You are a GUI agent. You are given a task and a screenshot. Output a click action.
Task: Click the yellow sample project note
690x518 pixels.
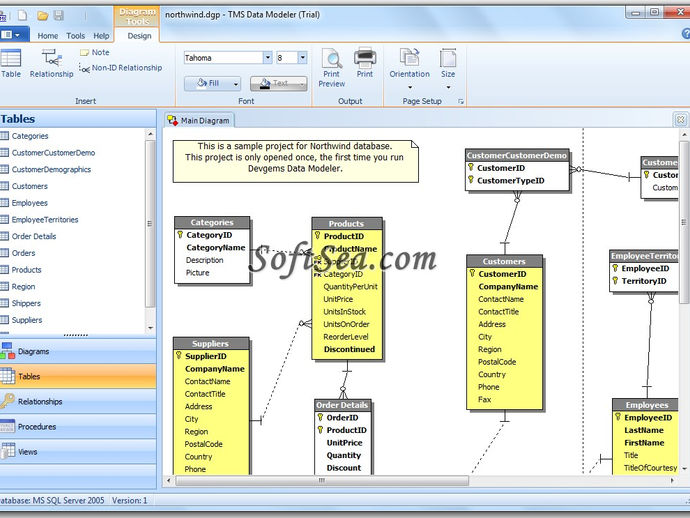(x=295, y=161)
